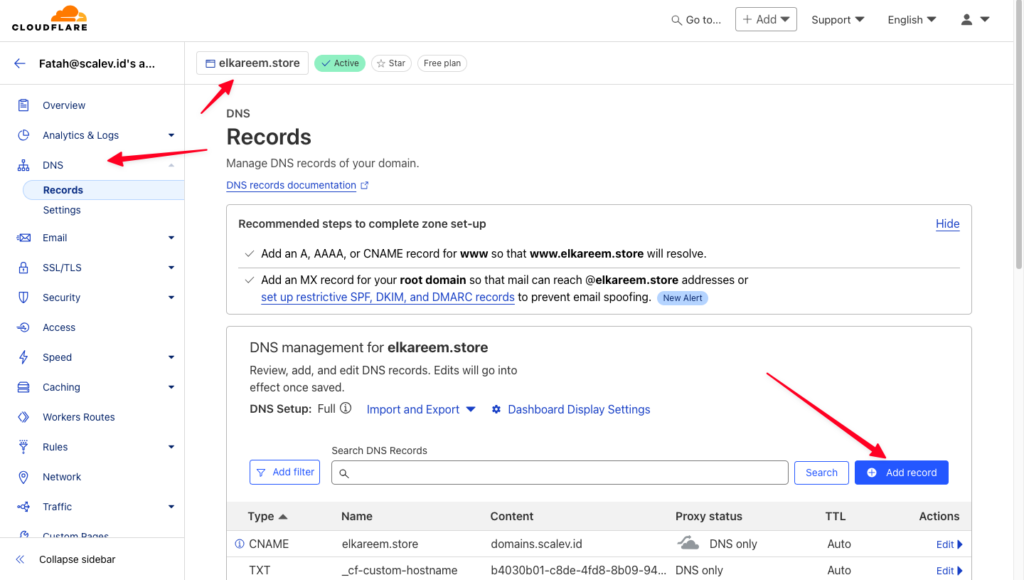1024x580 pixels.
Task: Open the Network sidebar item
Action: click(61, 477)
